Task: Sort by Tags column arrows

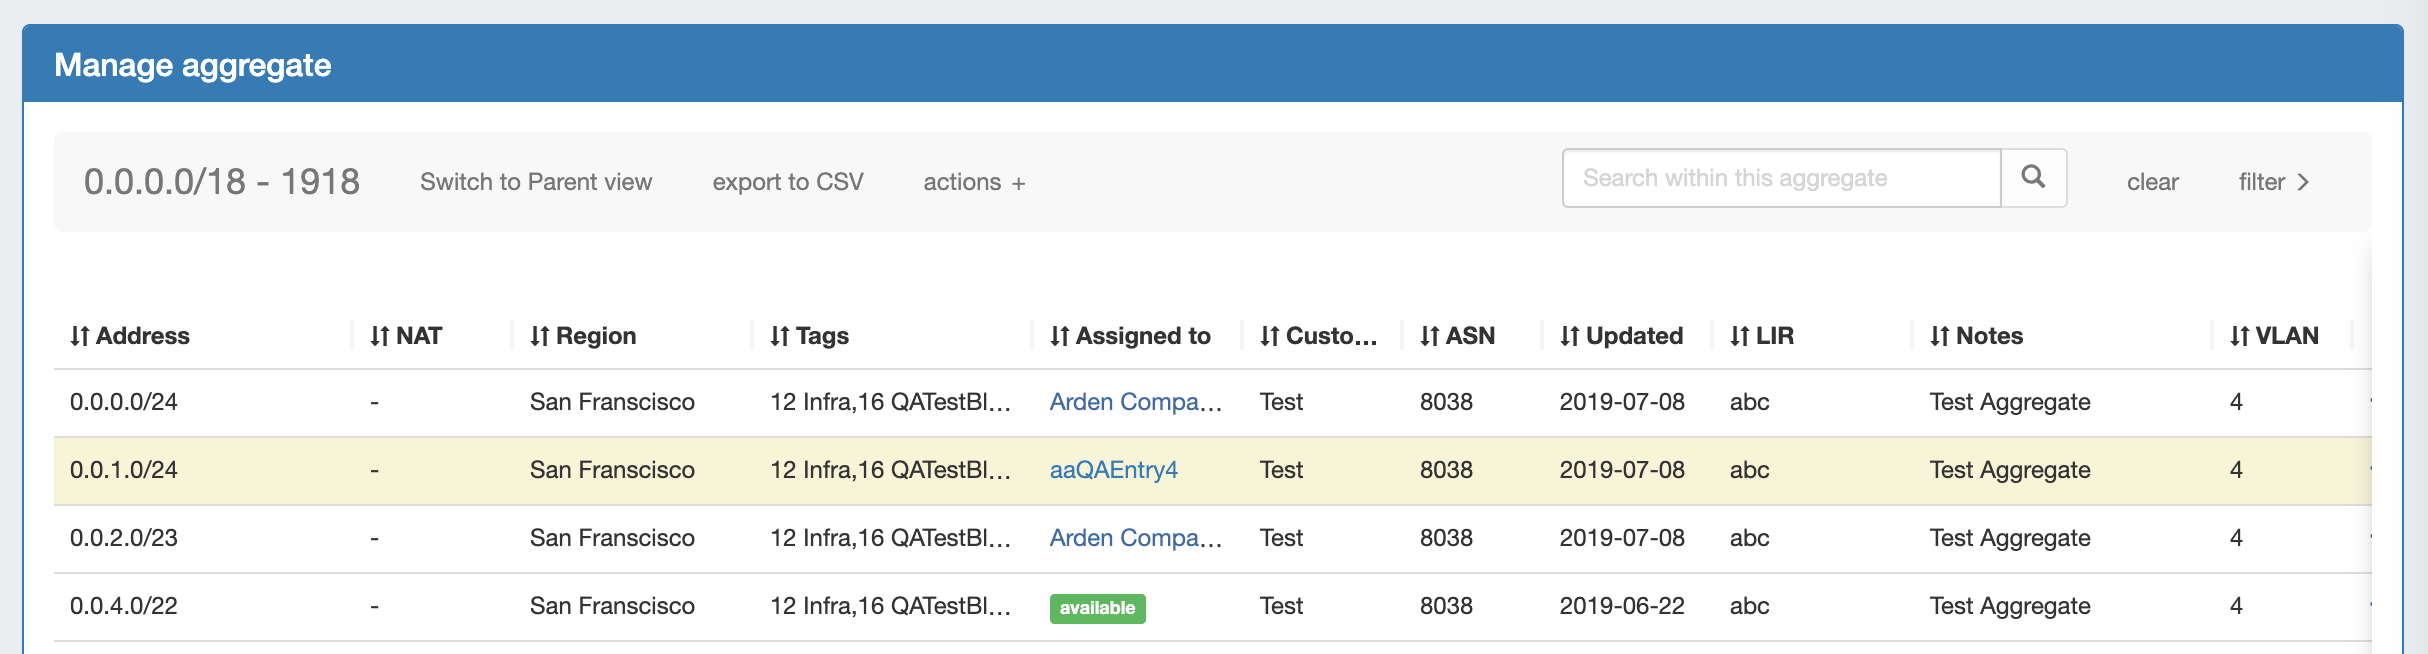Action: pyautogui.click(x=780, y=337)
